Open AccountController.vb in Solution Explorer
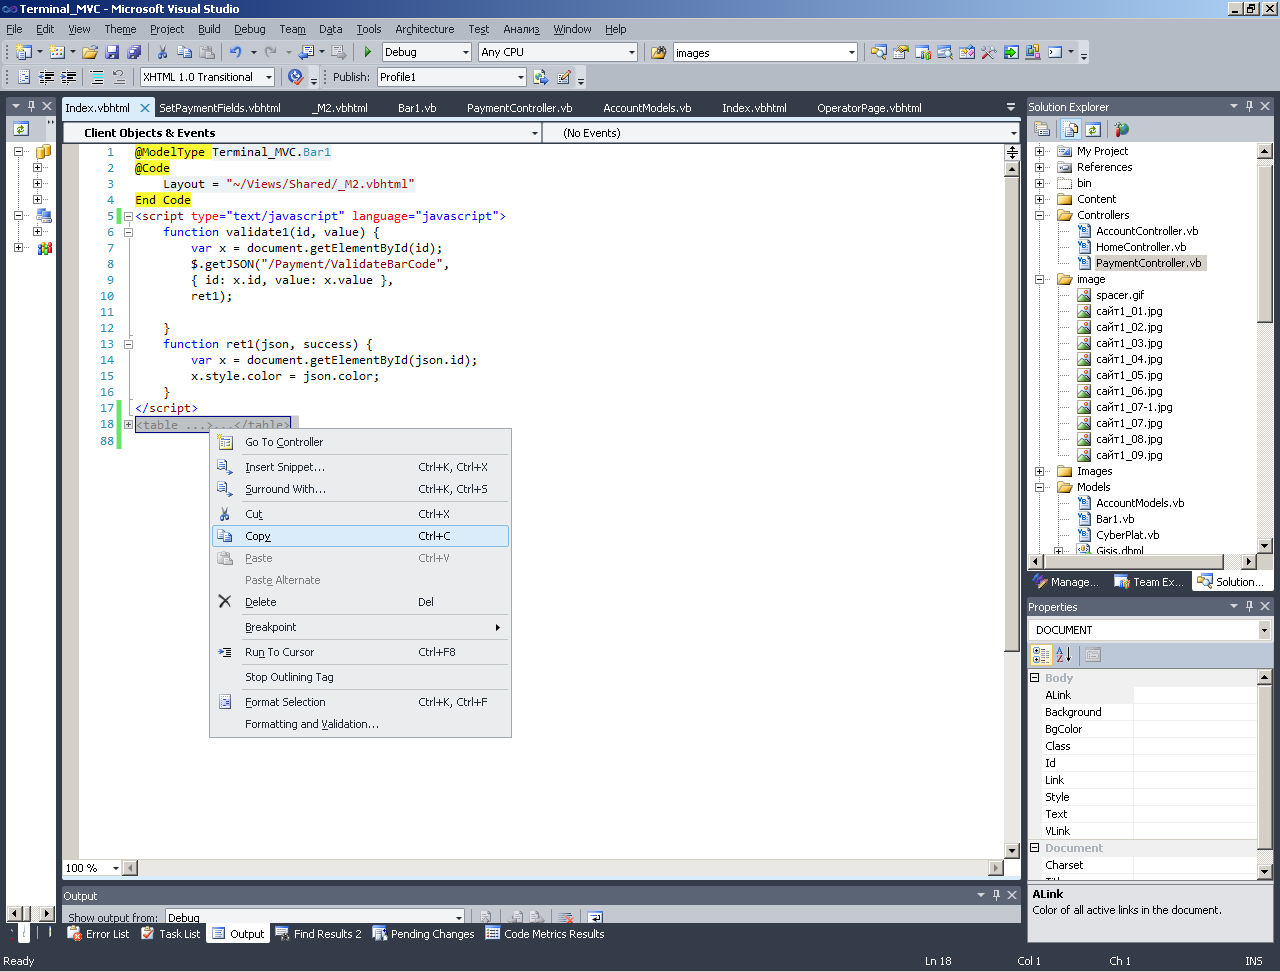This screenshot has height=972, width=1280. (x=1146, y=231)
